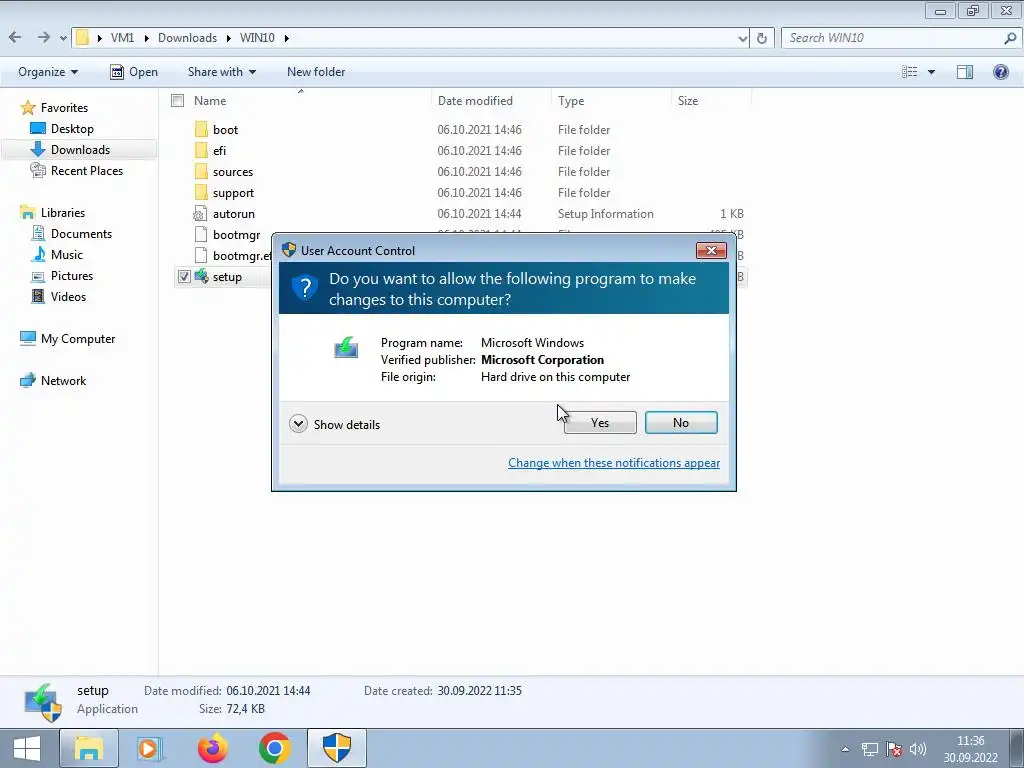Sort by the Size column header
This screenshot has height=768, width=1024.
point(688,101)
